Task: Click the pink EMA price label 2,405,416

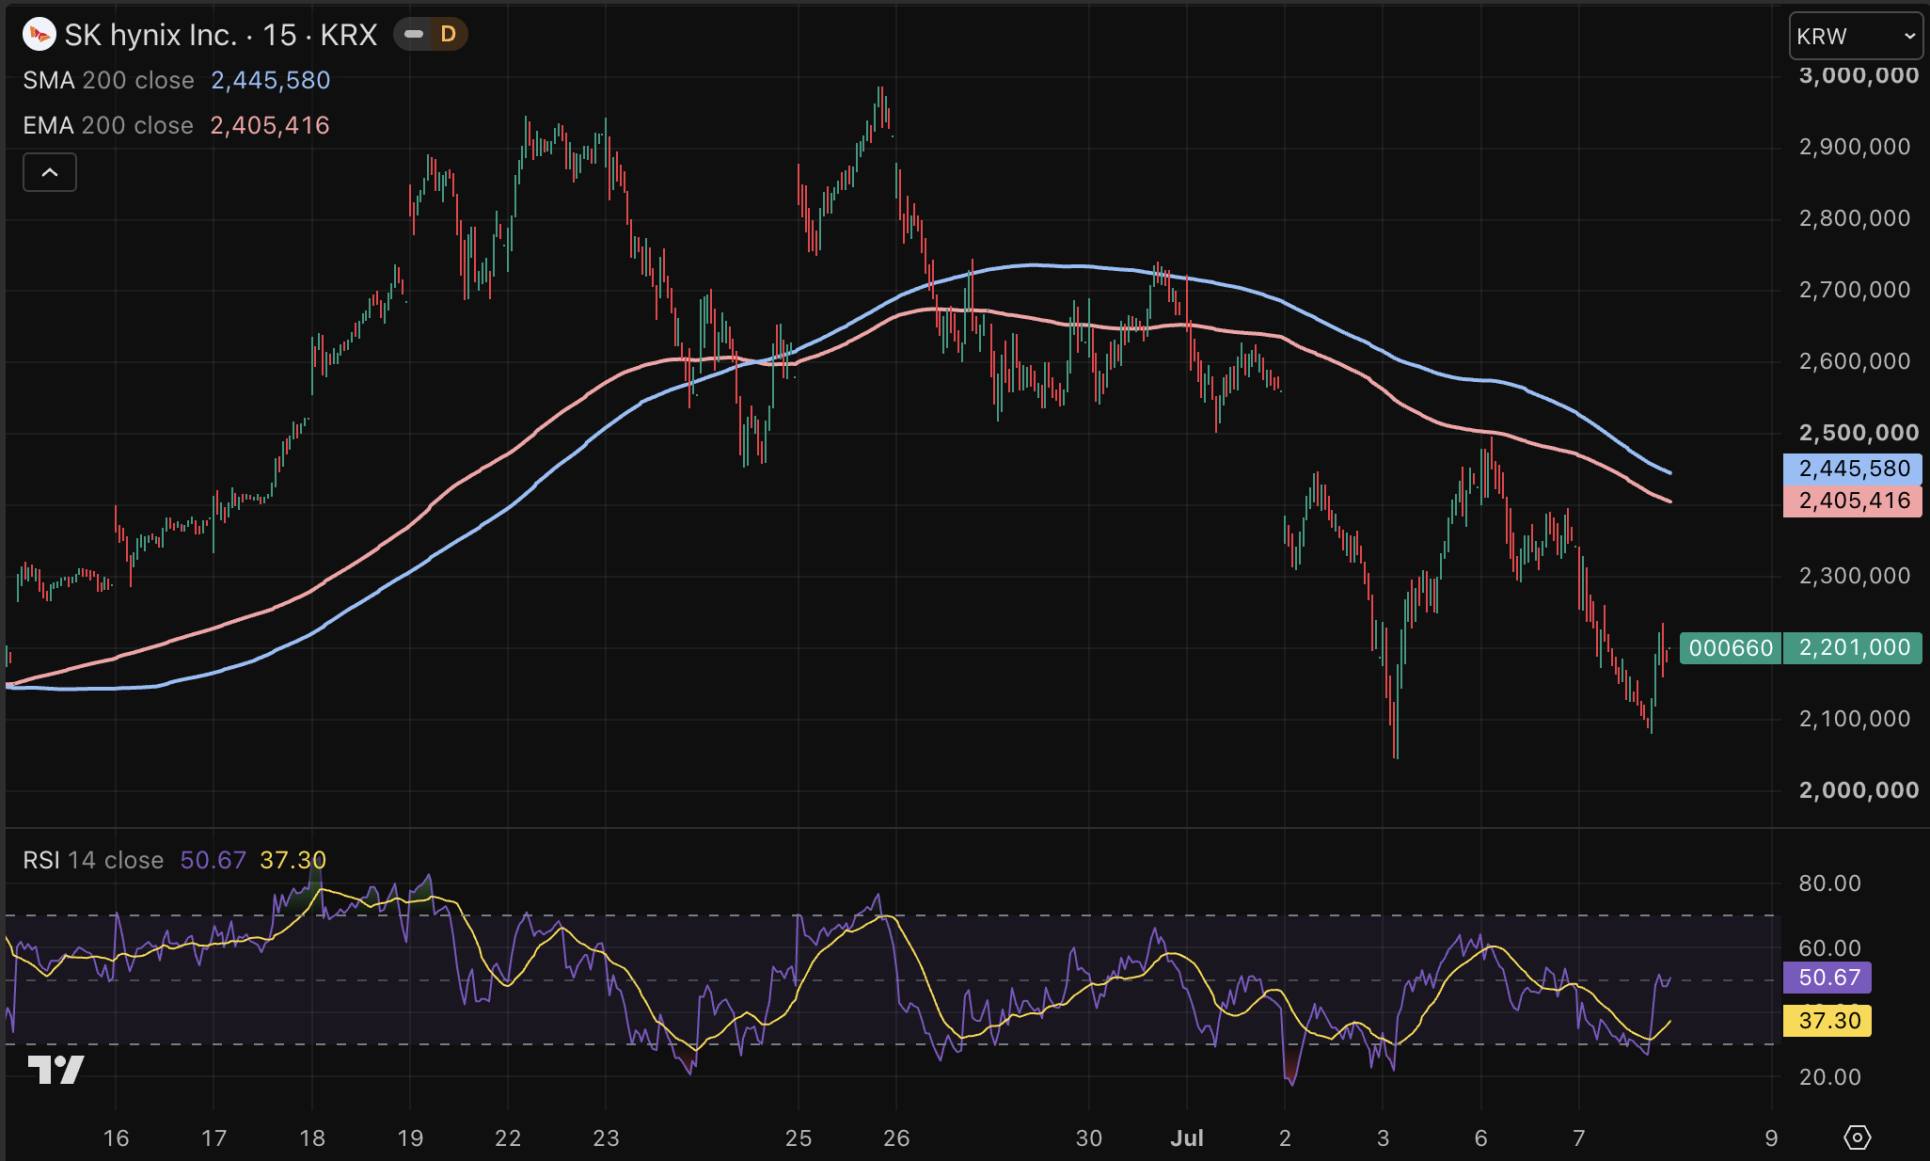Action: click(x=1853, y=501)
